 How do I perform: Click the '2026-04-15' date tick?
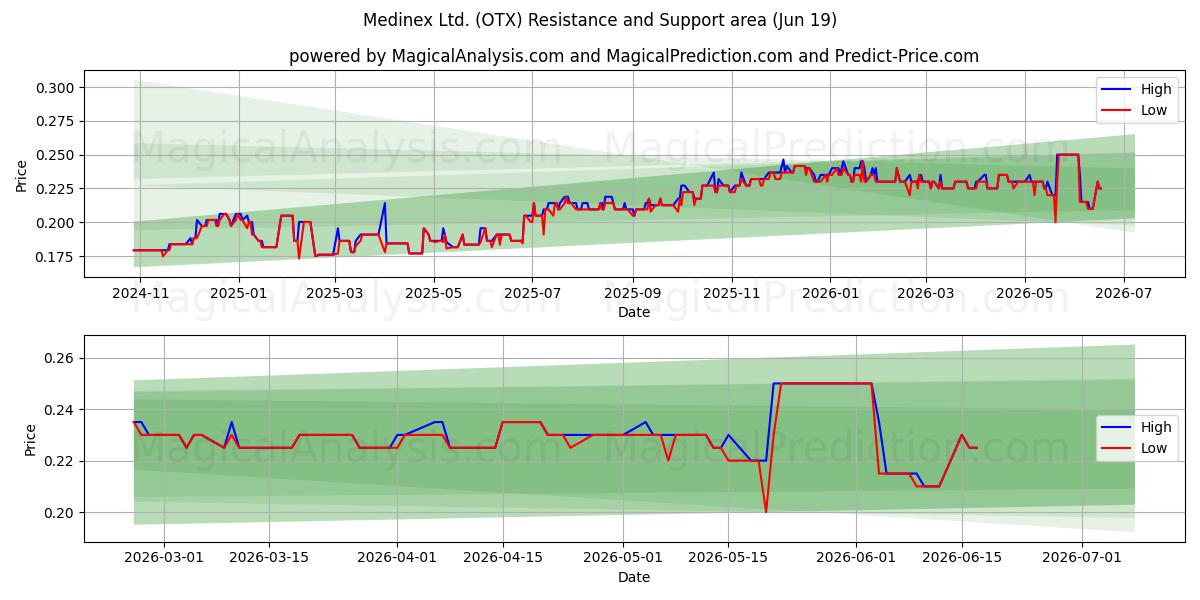tap(502, 559)
